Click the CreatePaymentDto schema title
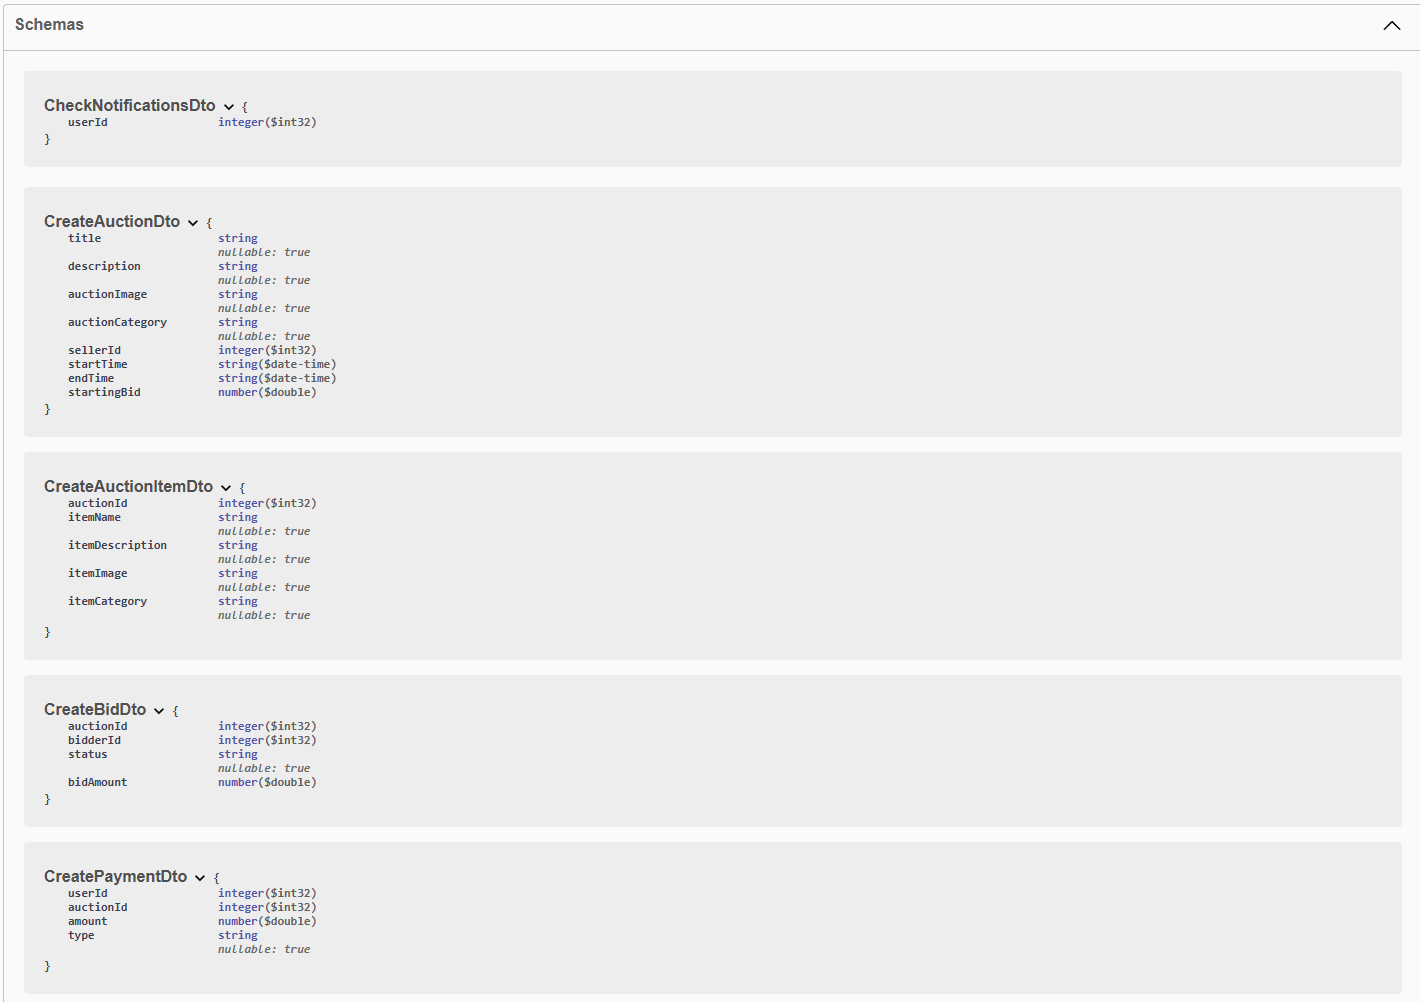Screen dimensions: 1420x1002 point(115,876)
